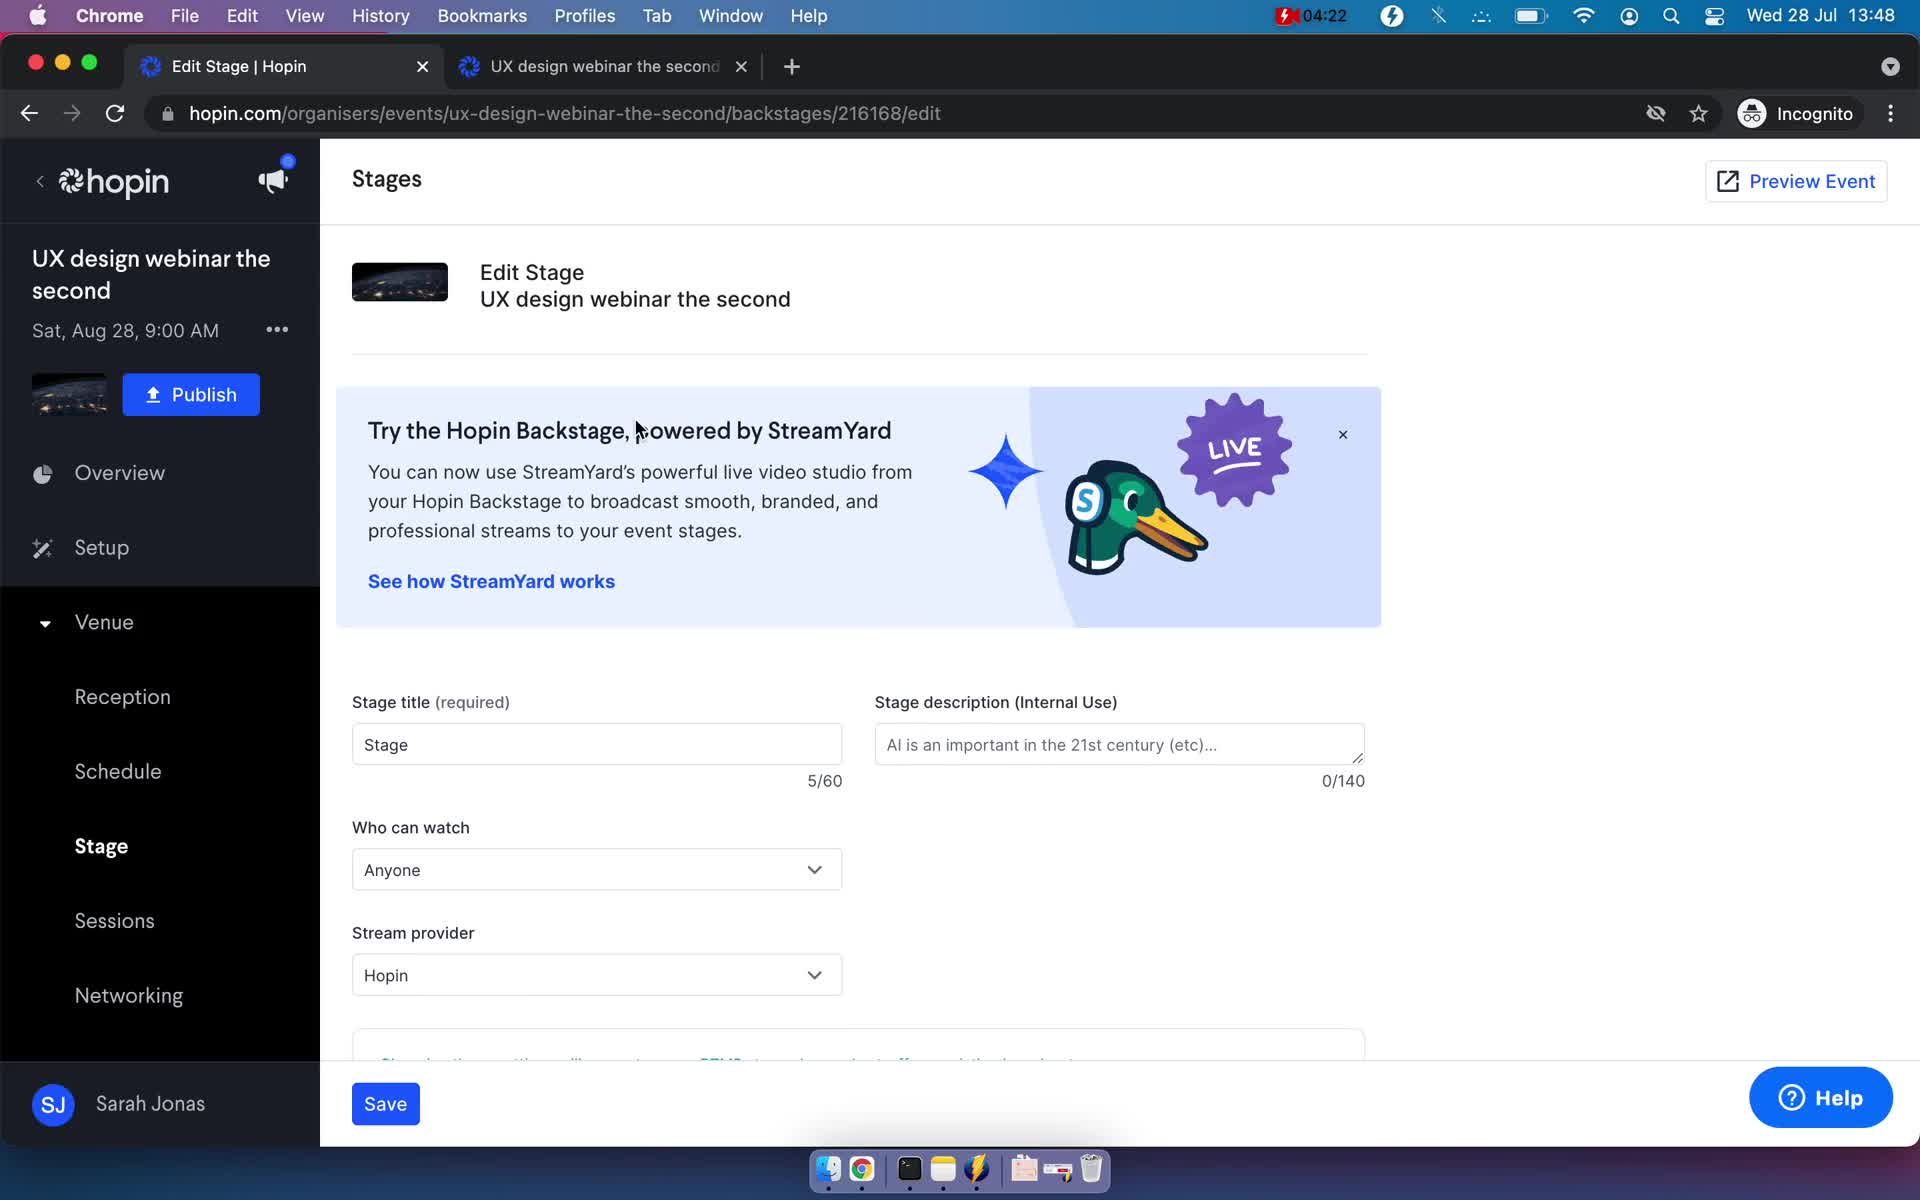
Task: Click the tracking-blocked eye icon in address bar
Action: pos(1656,114)
